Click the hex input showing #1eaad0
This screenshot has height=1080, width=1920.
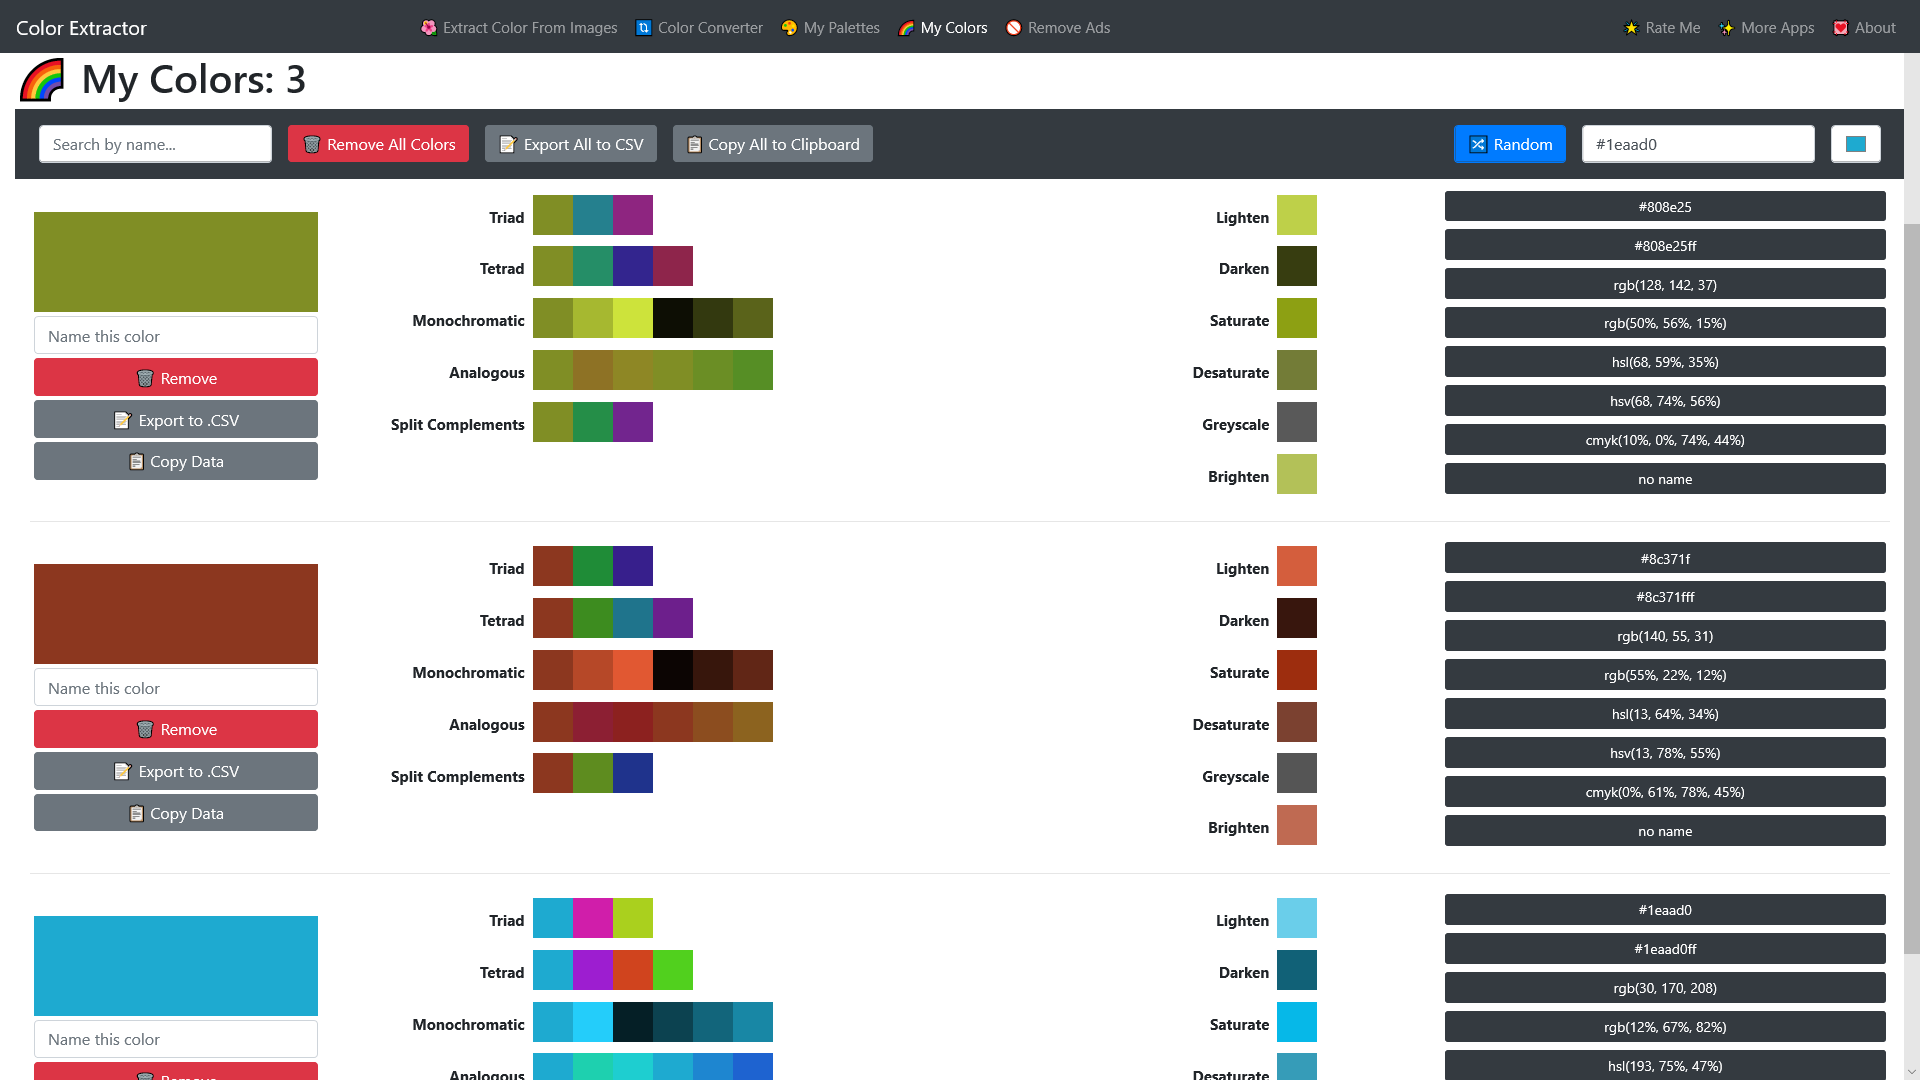pyautogui.click(x=1698, y=144)
